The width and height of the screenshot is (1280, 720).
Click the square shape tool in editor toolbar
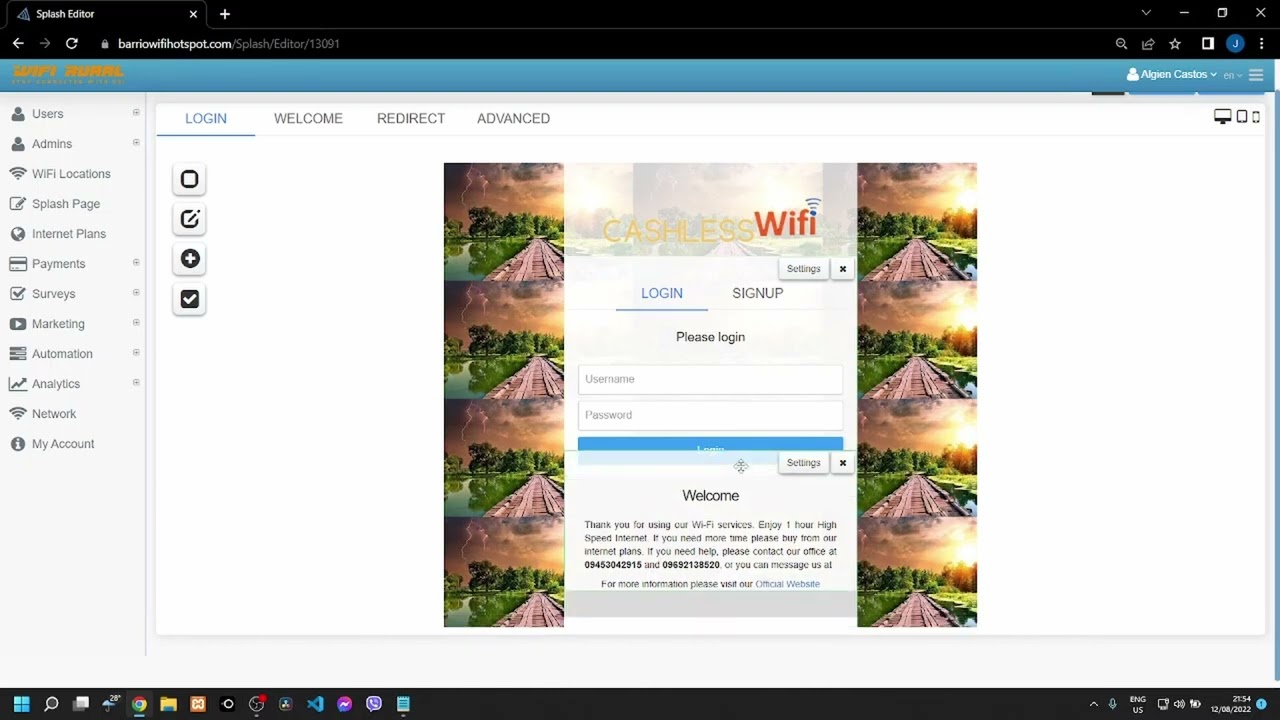(x=189, y=179)
